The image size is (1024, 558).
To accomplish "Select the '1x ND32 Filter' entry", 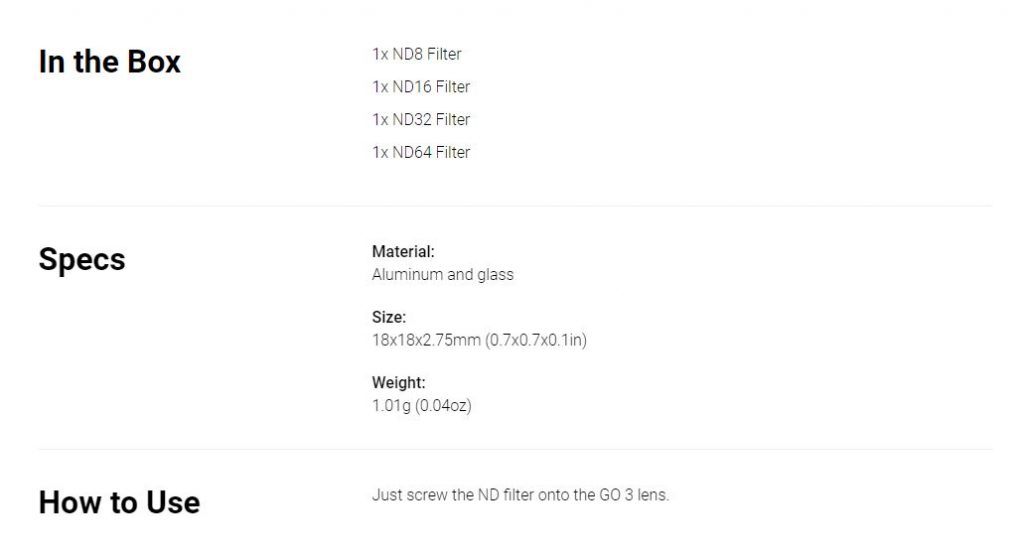I will coord(421,120).
